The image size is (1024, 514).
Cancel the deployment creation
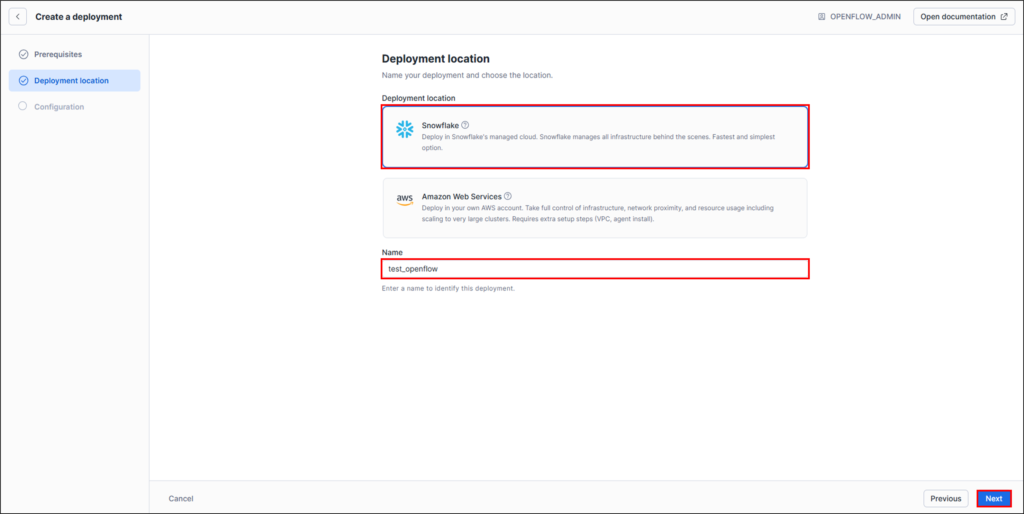point(181,498)
